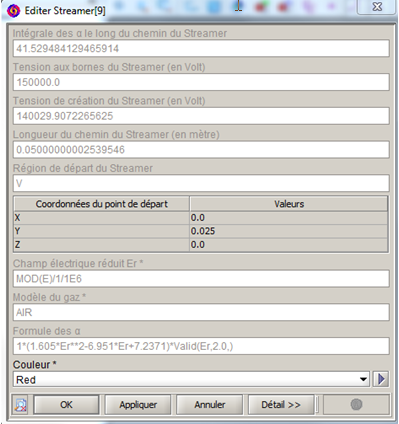Select the X coordinate value cell
The width and height of the screenshot is (399, 424).
tap(289, 218)
